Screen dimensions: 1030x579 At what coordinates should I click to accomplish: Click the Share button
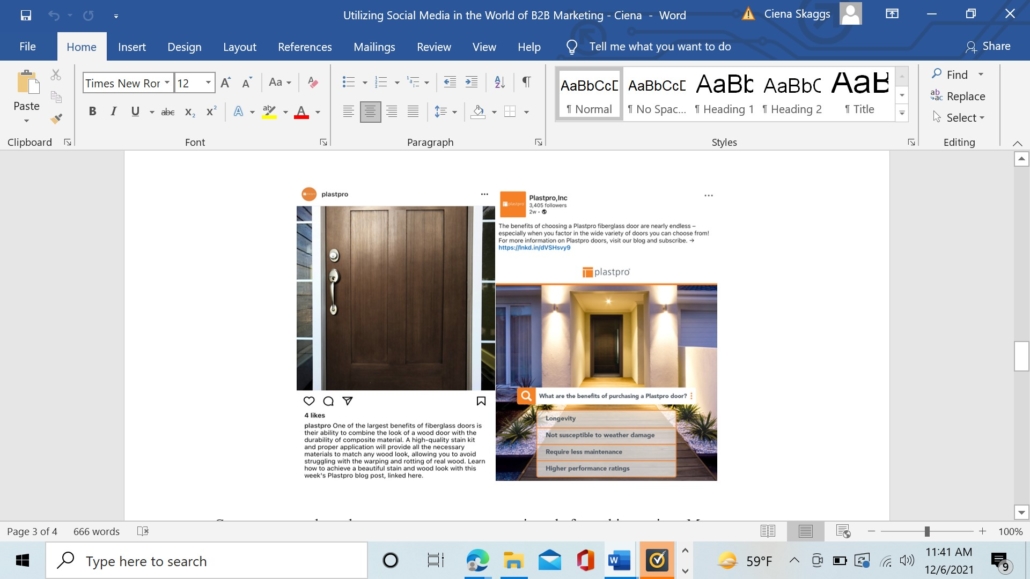tap(988, 47)
